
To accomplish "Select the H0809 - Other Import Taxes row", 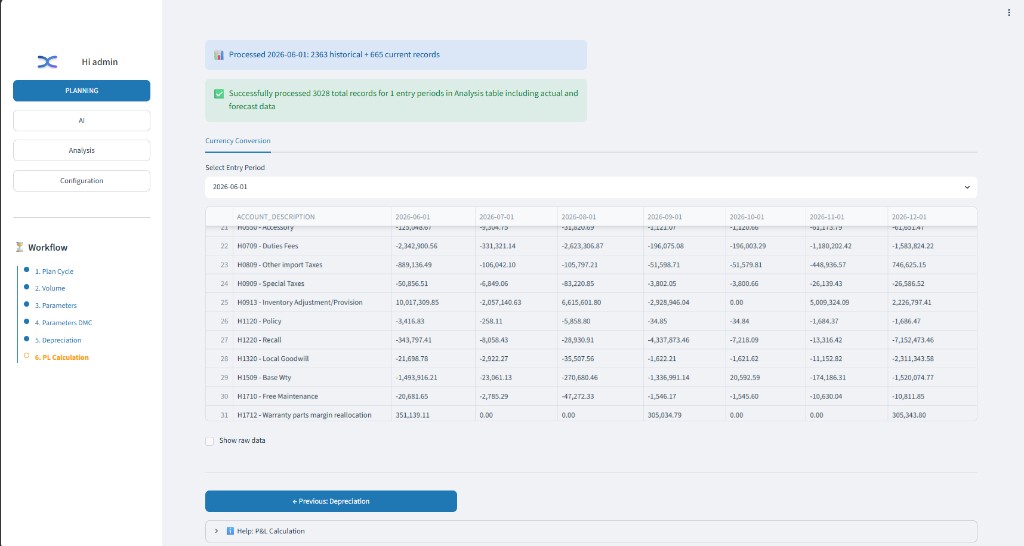I will coord(591,265).
